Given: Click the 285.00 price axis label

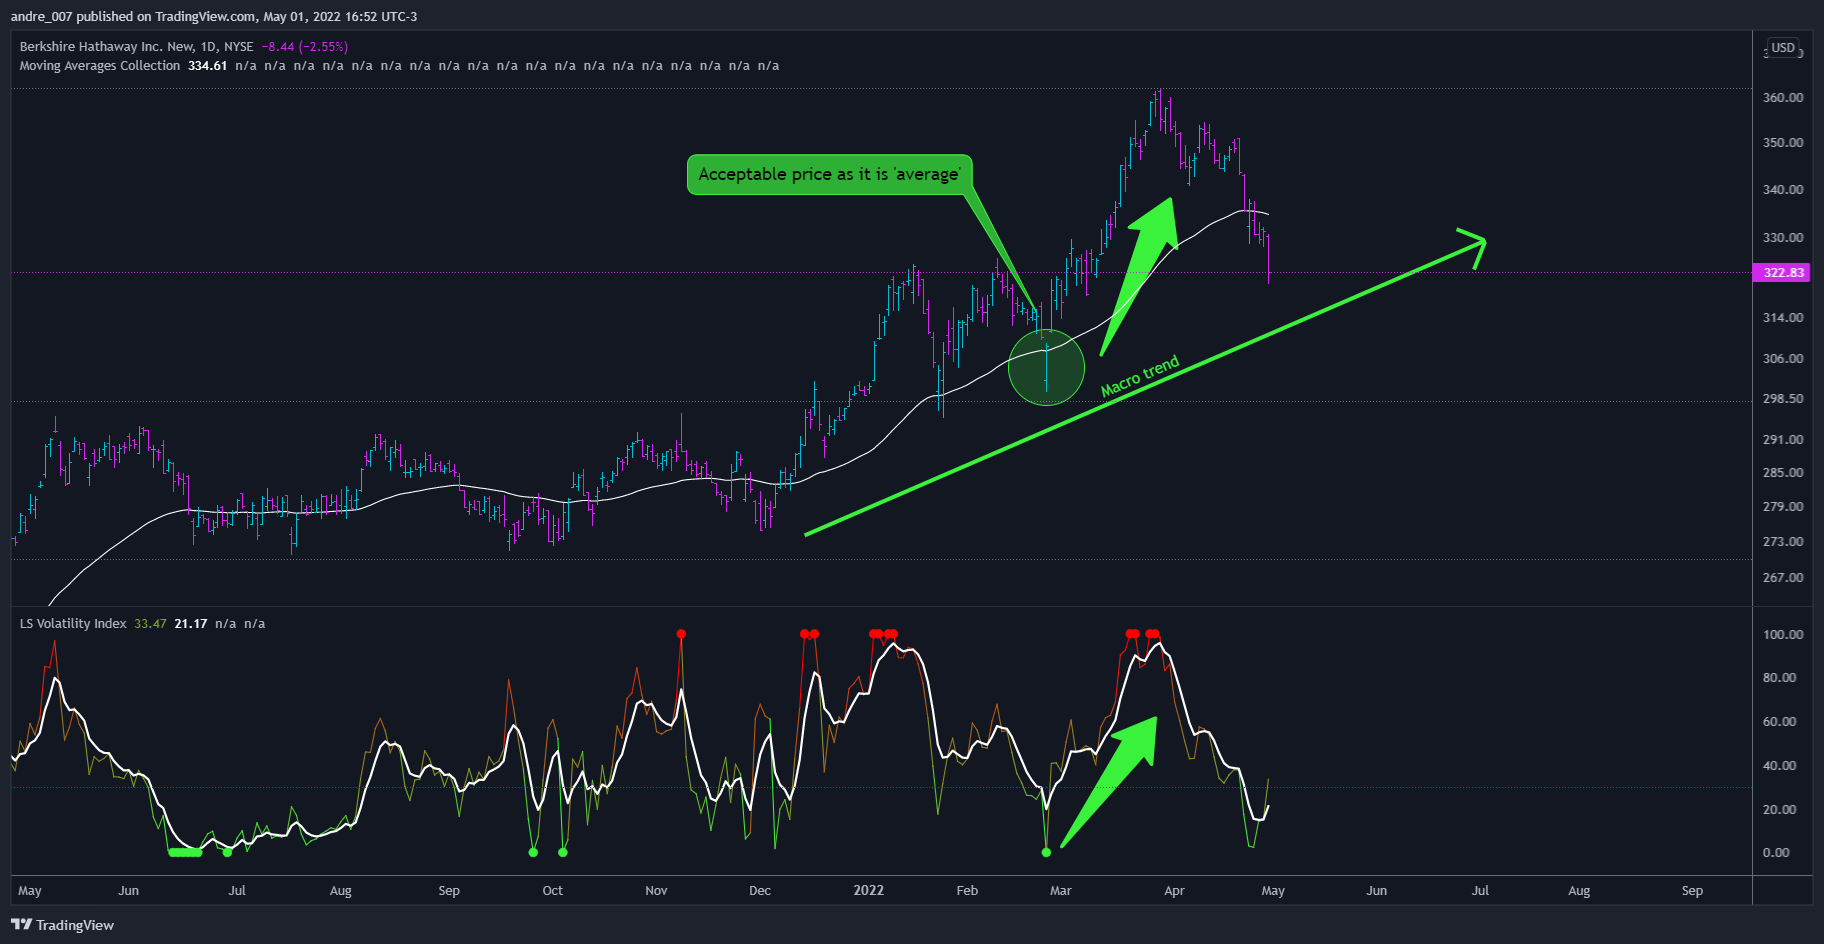Looking at the screenshot, I should (1783, 473).
